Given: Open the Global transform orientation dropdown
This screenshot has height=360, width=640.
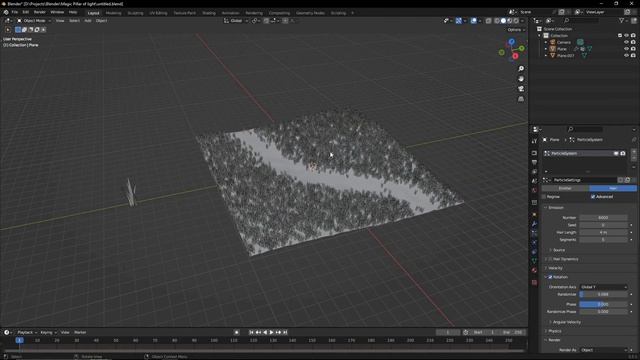Looking at the screenshot, I should [236, 21].
